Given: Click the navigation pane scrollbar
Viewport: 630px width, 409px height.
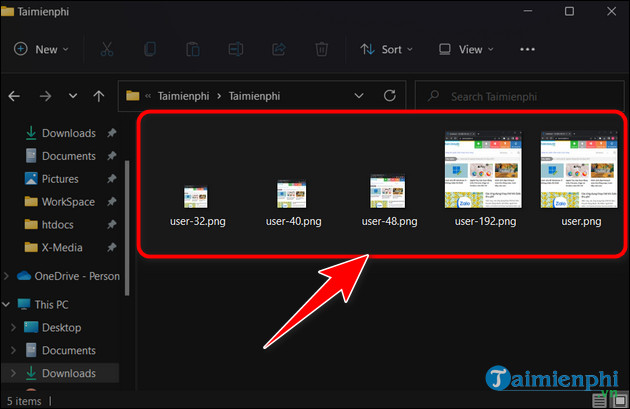Looking at the screenshot, I should coord(127,228).
